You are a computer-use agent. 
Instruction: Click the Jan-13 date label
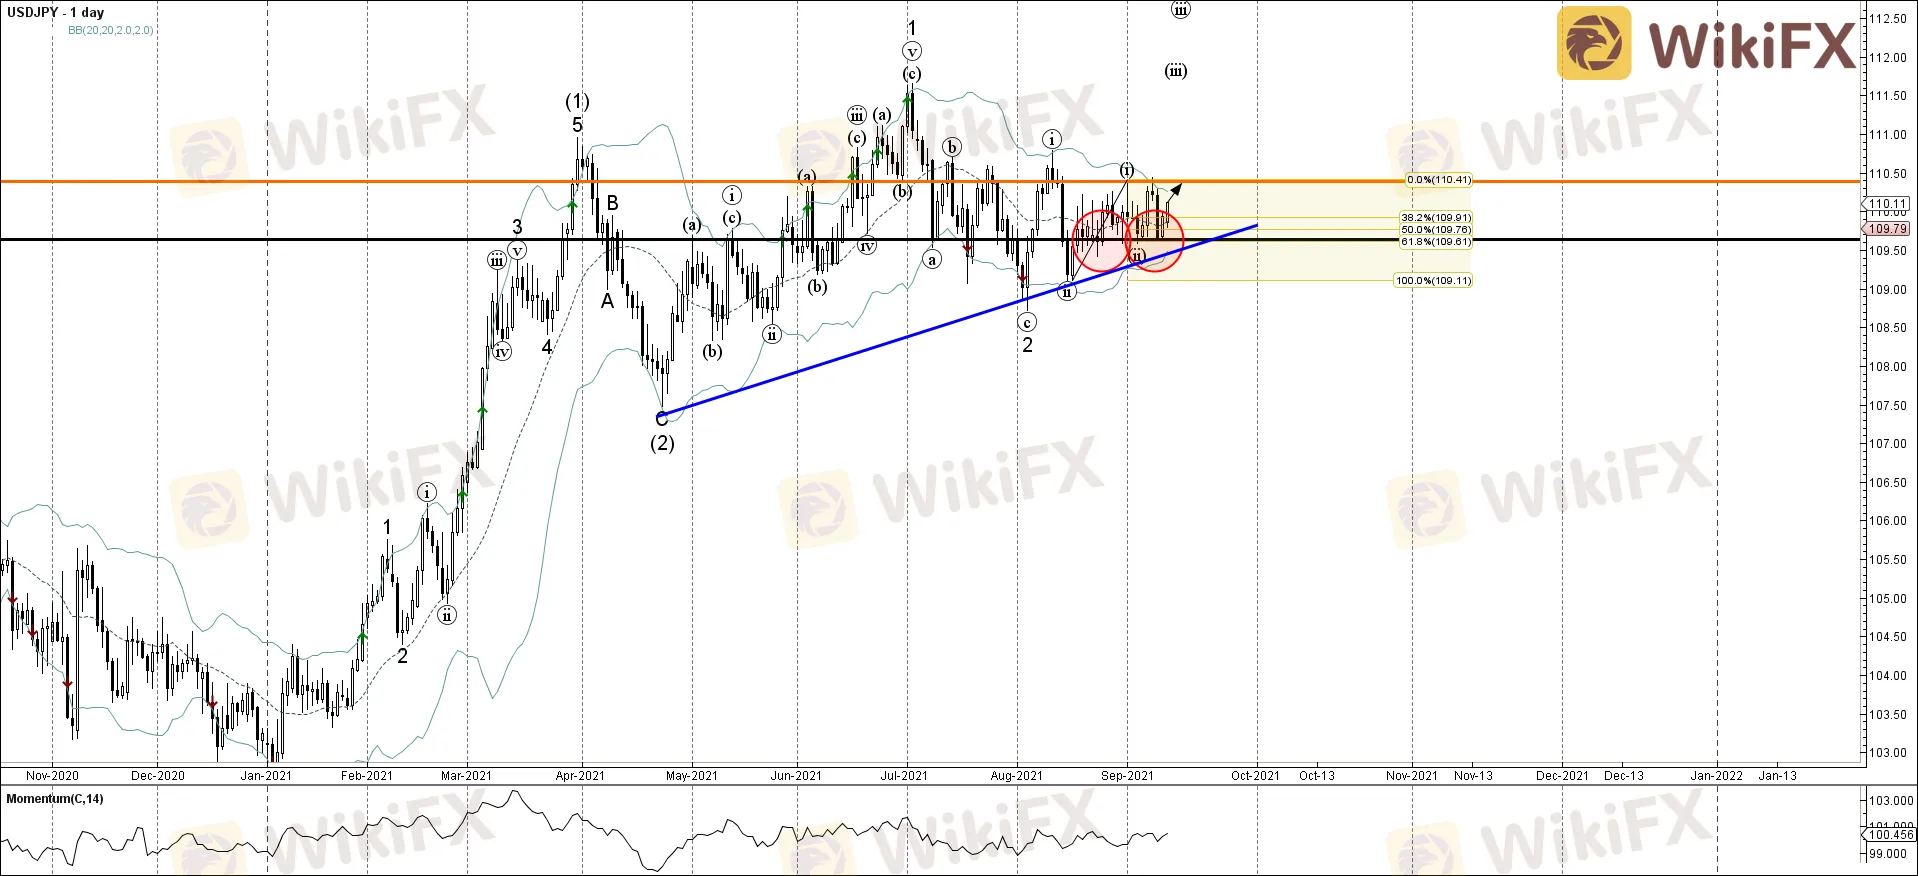point(1777,776)
